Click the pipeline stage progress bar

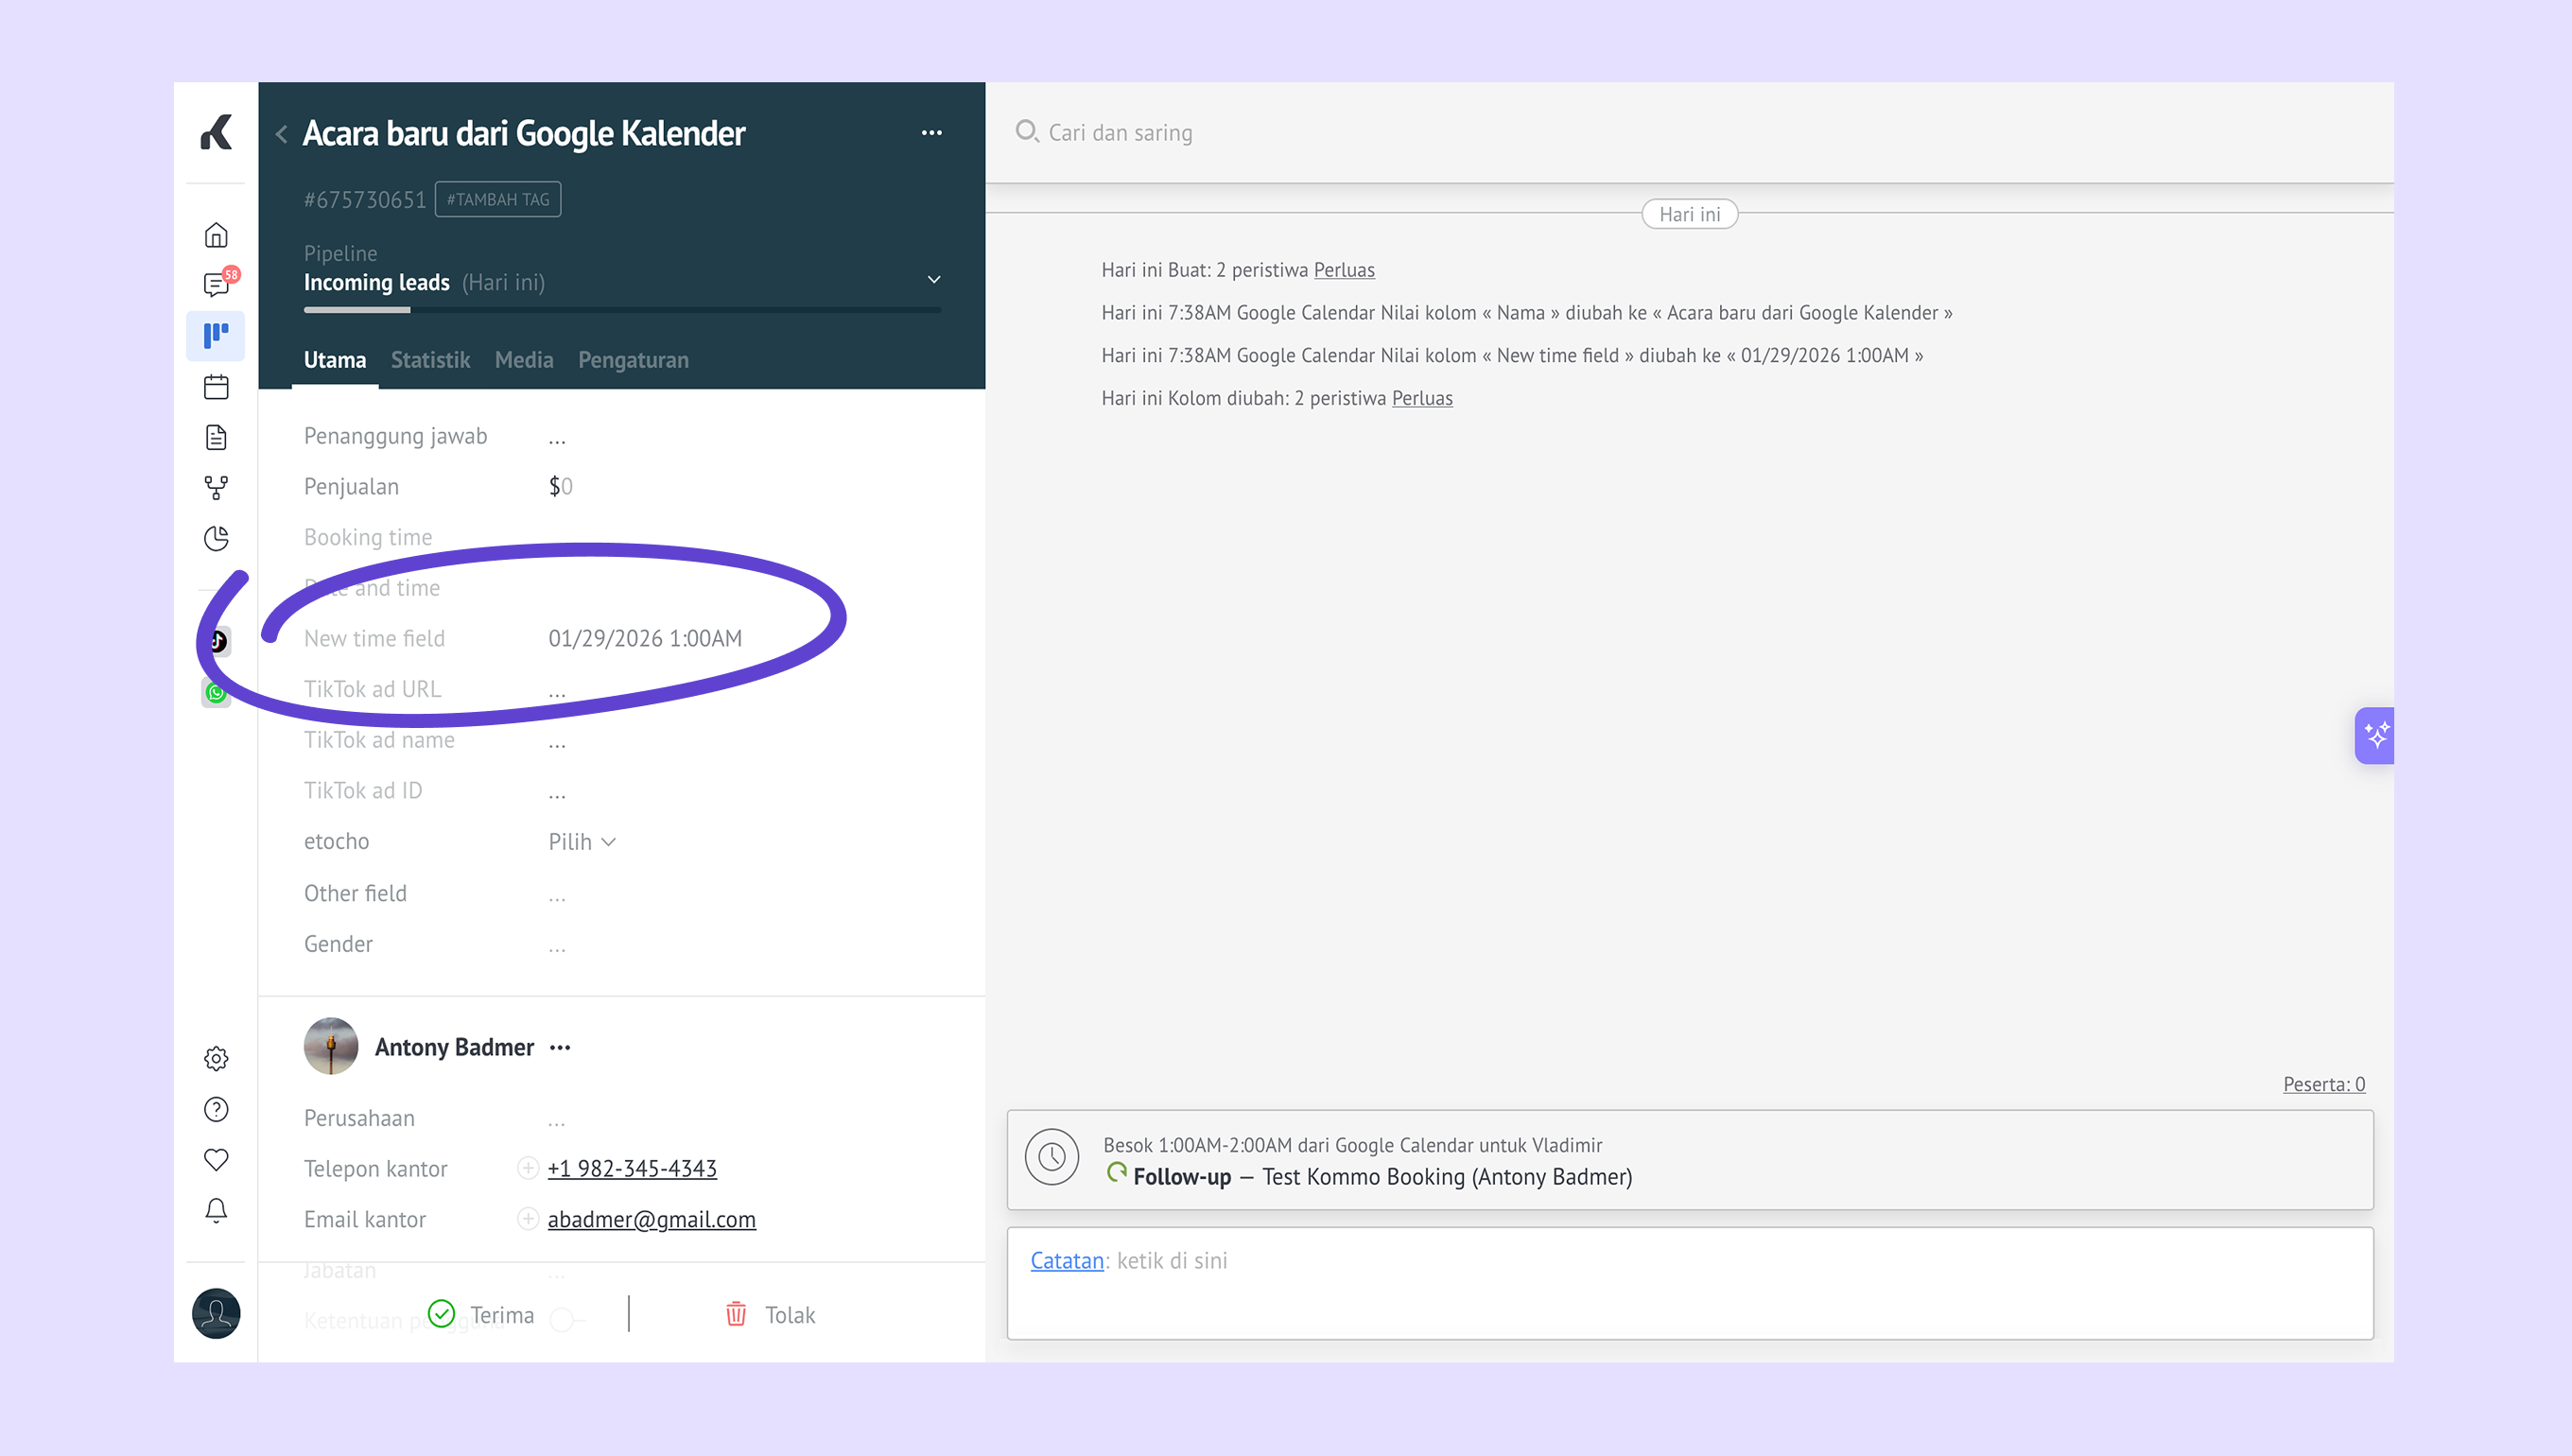(x=621, y=310)
